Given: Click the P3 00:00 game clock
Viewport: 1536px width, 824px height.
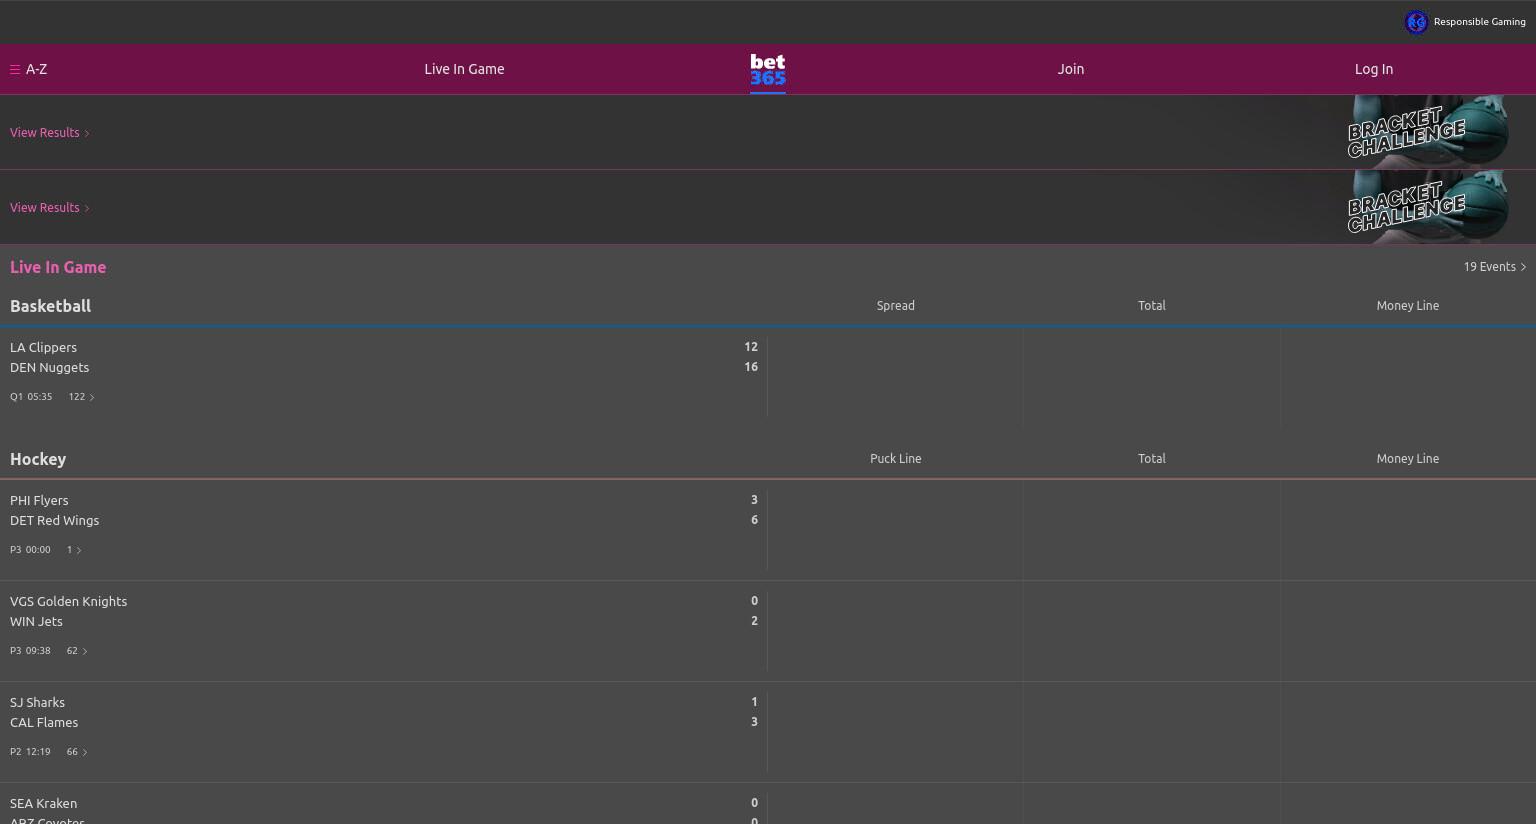Looking at the screenshot, I should [x=30, y=550].
